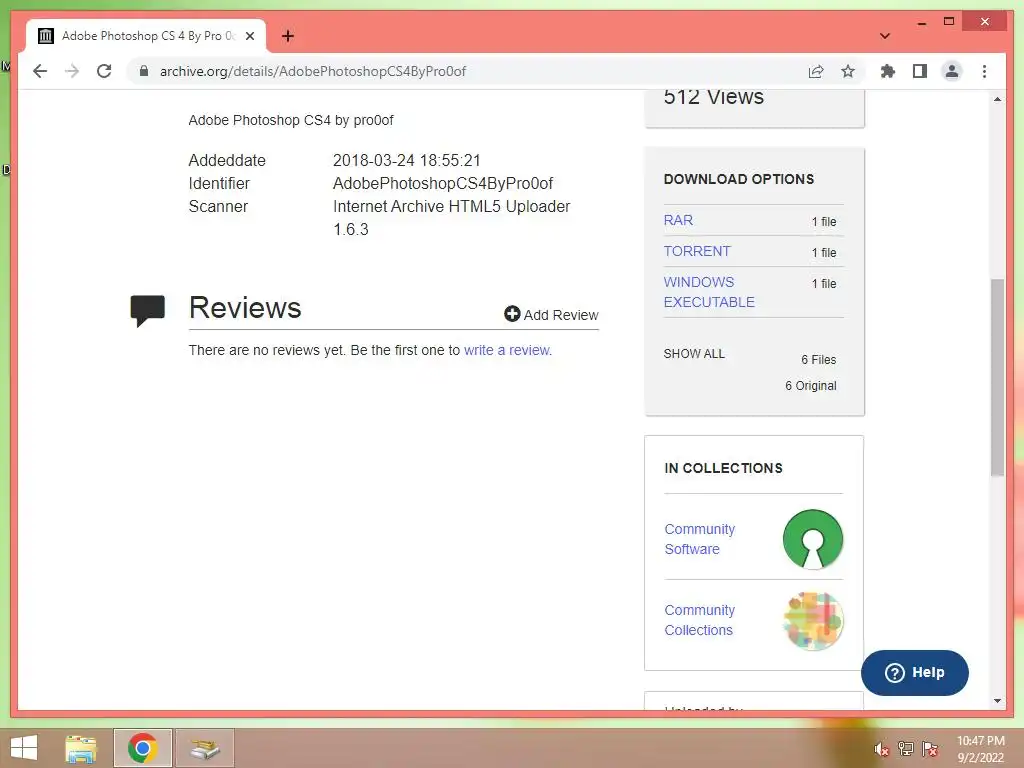This screenshot has height=768, width=1024.
Task: Open the write a review link
Action: point(507,350)
